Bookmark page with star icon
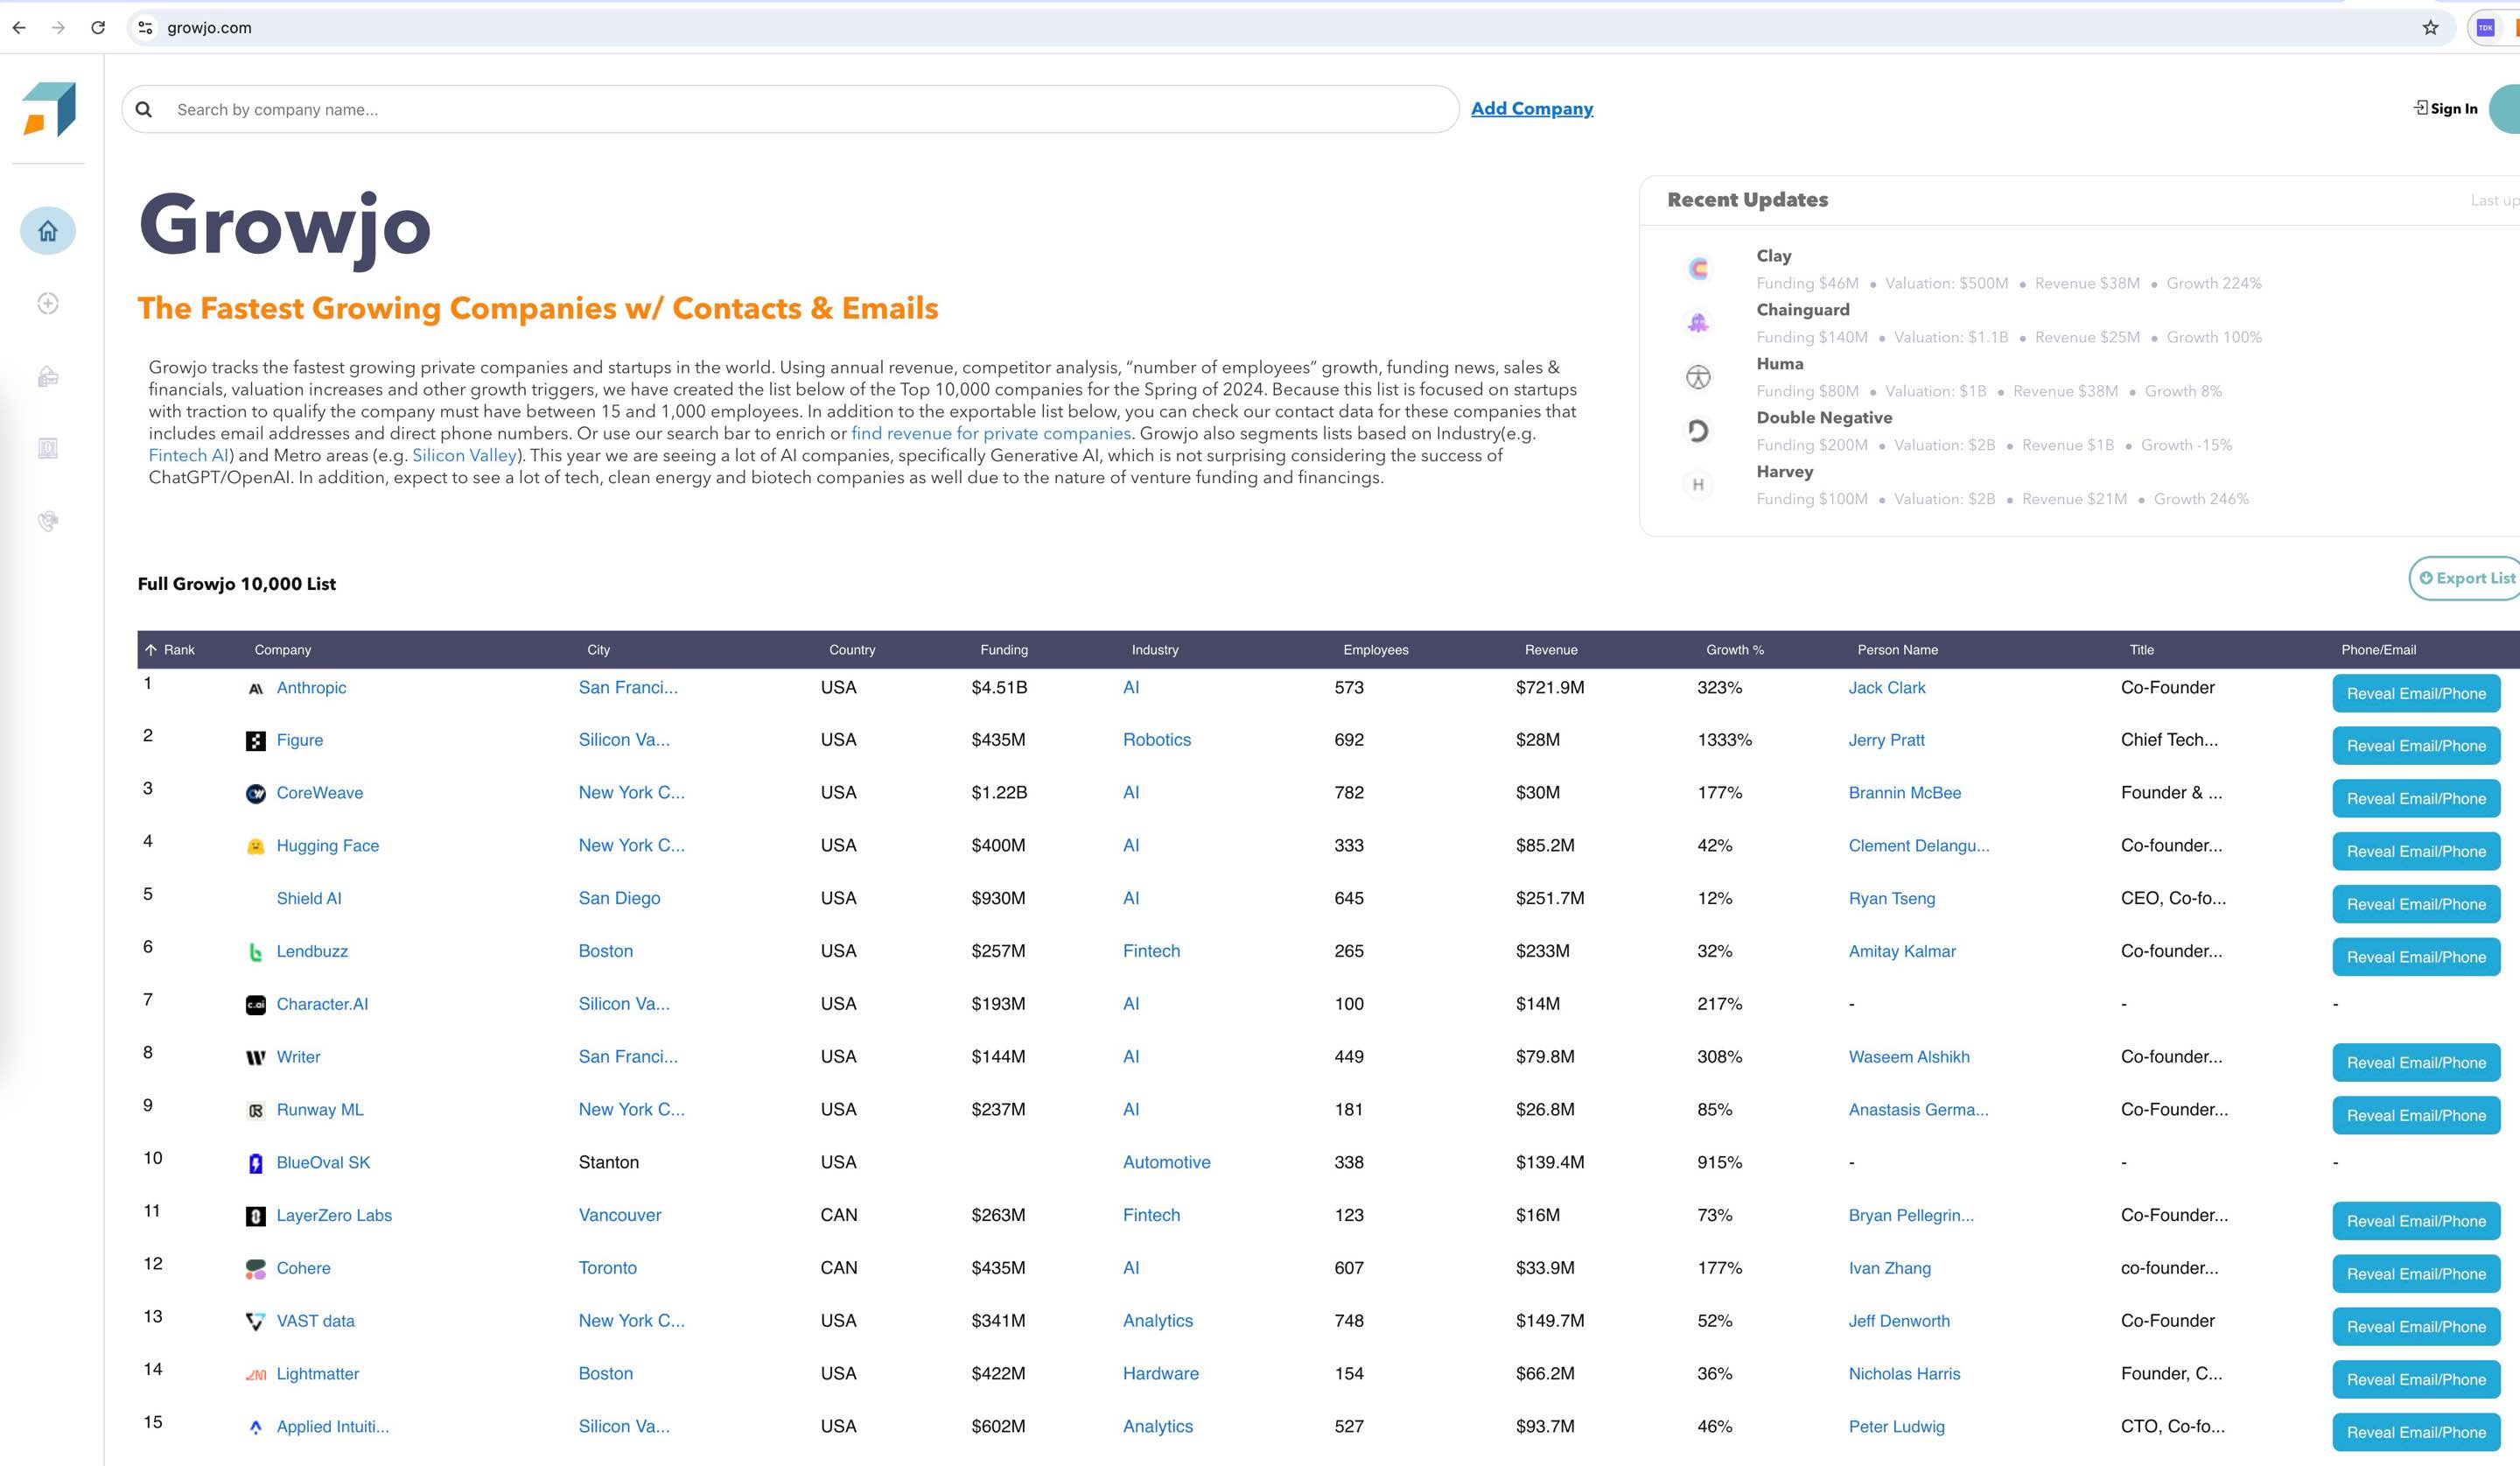Viewport: 2520px width, 1466px height. click(2430, 28)
